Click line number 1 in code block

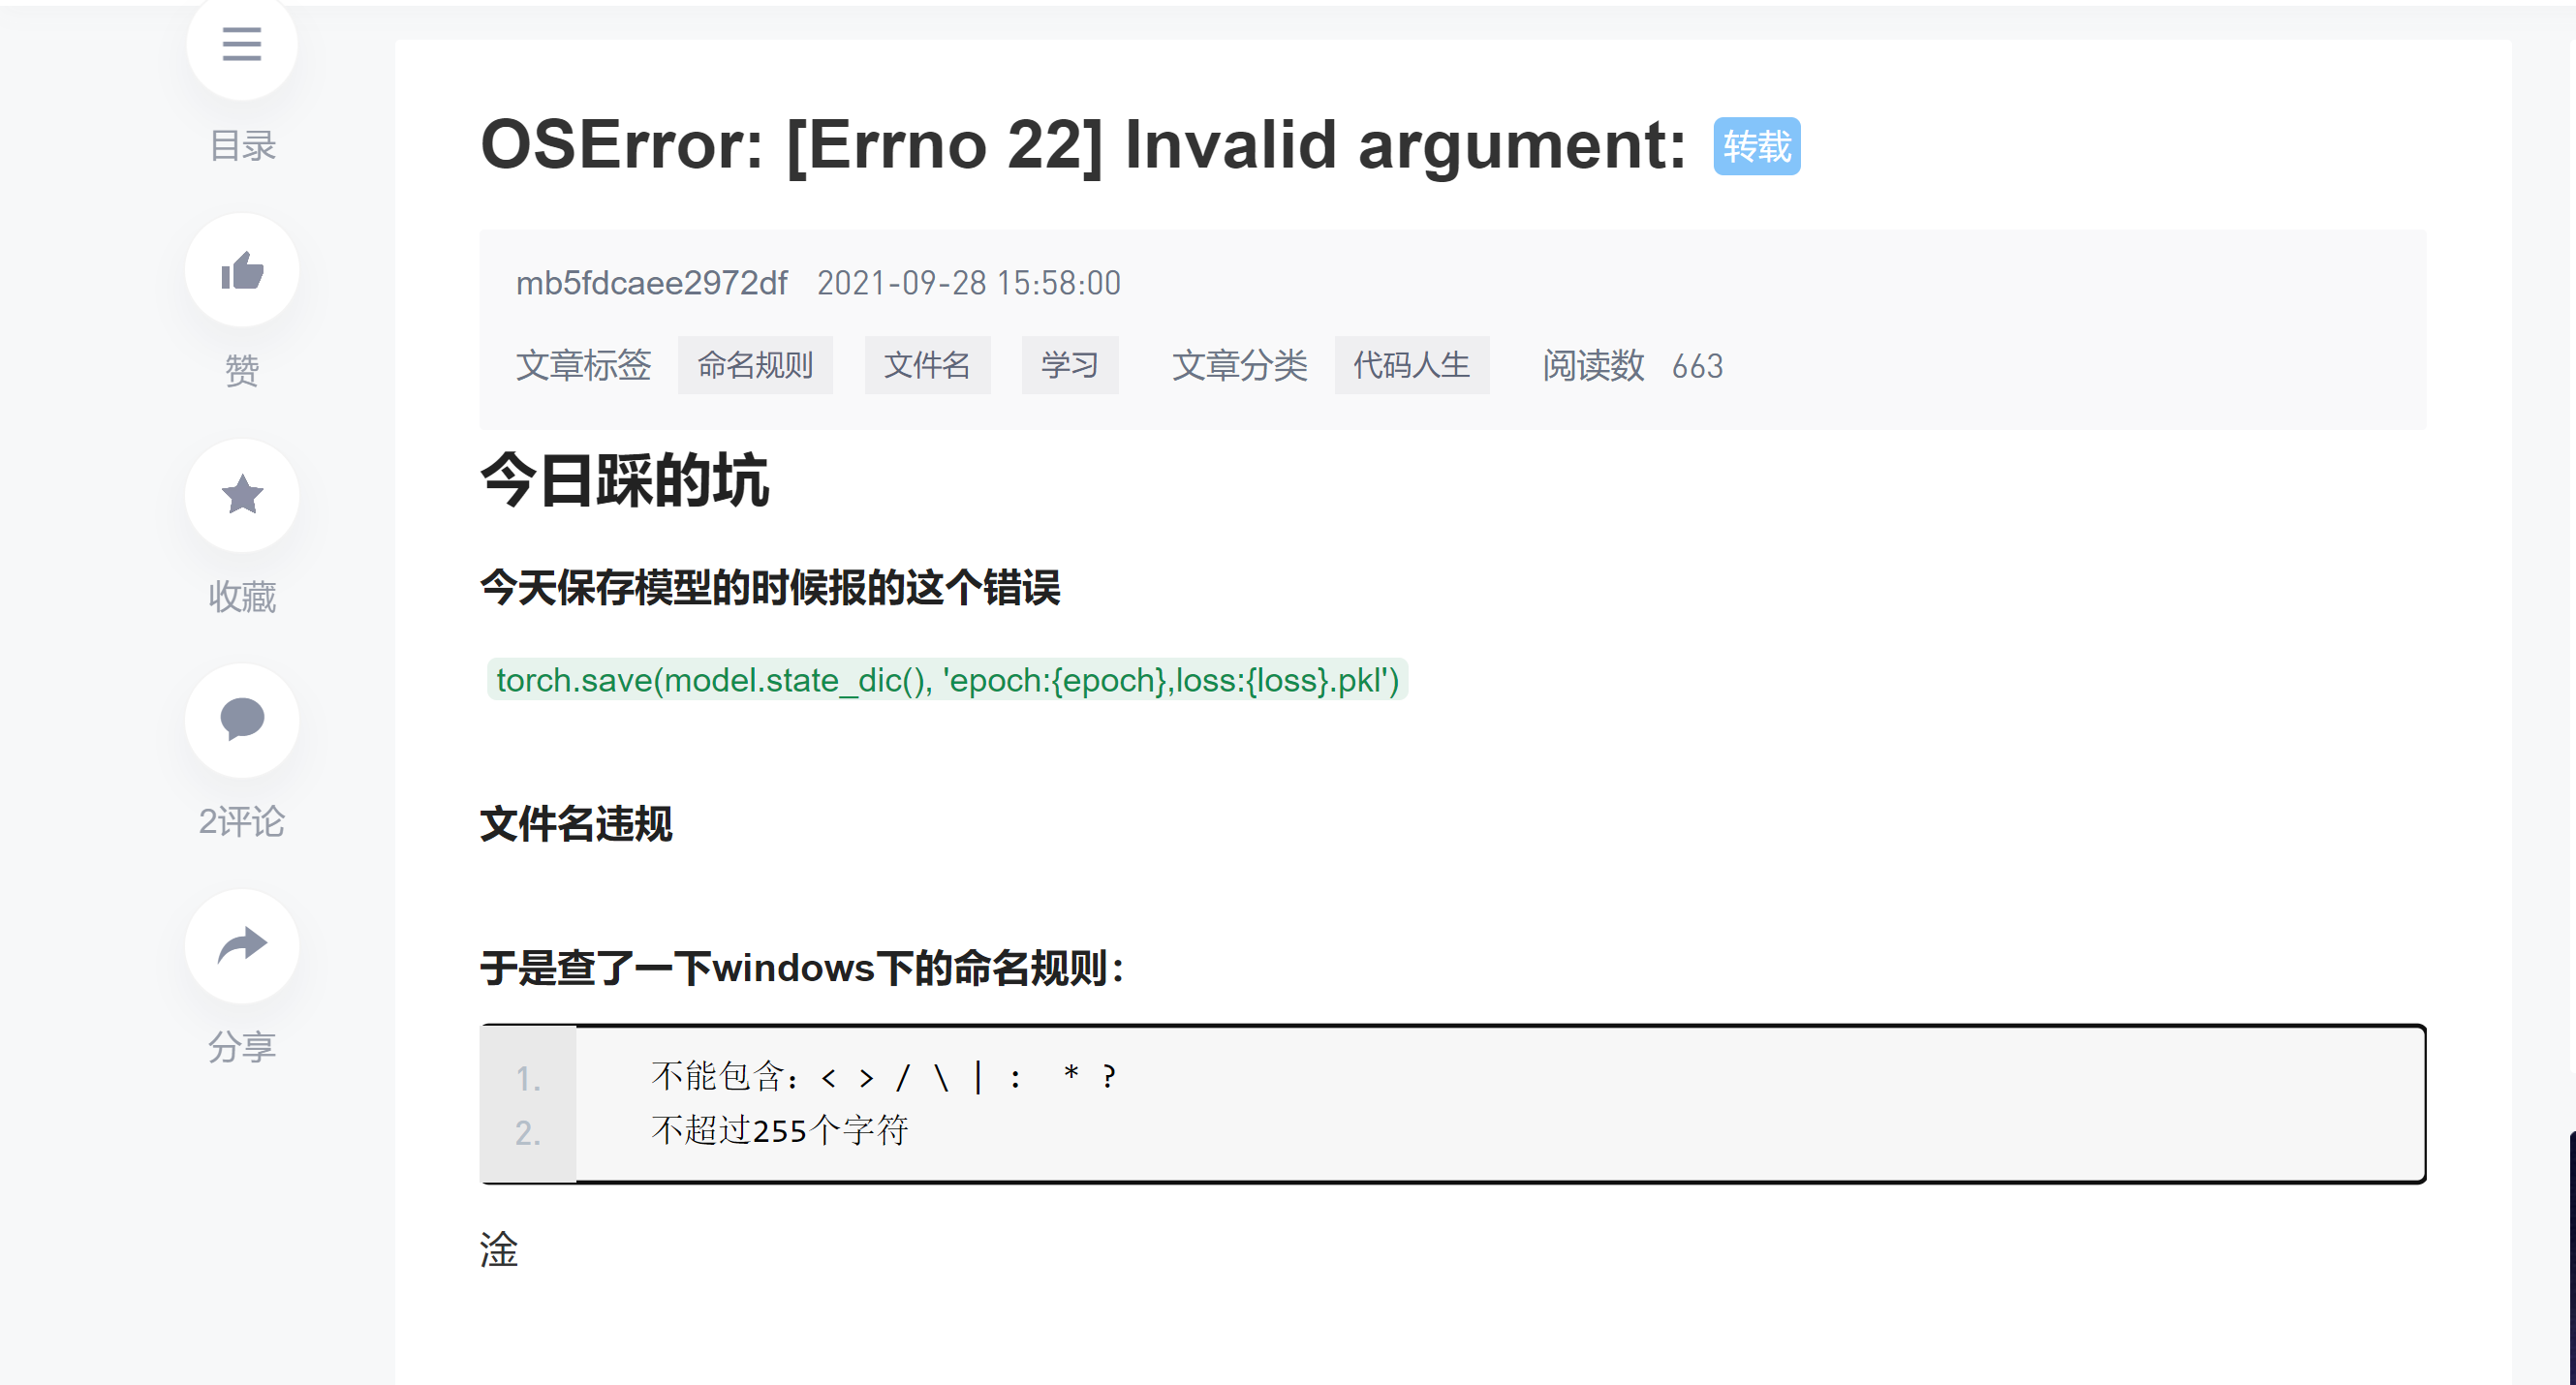pyautogui.click(x=528, y=1078)
